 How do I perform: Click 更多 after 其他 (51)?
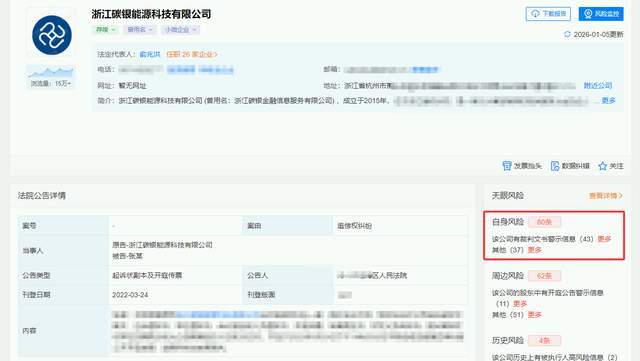pos(534,315)
